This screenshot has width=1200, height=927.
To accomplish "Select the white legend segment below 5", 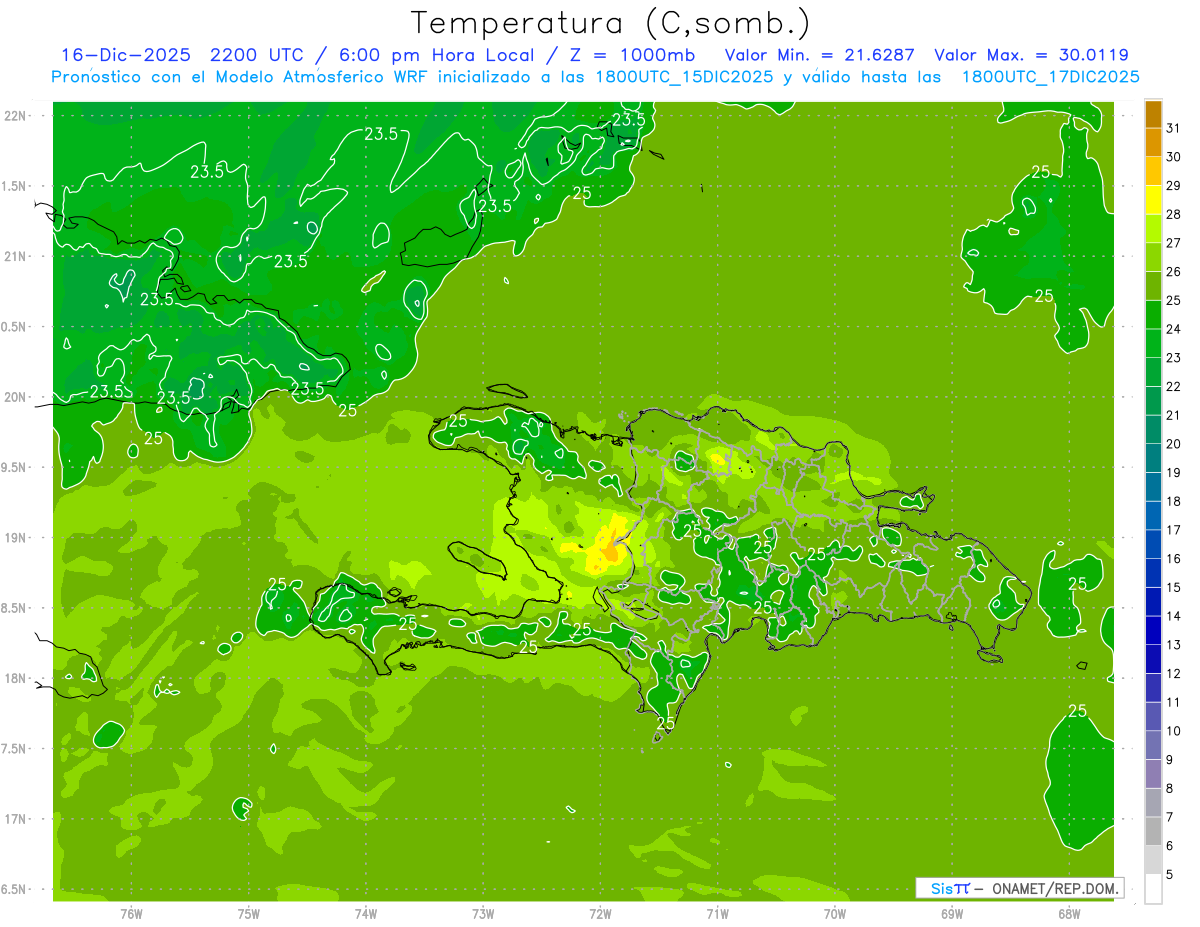I will [1153, 889].
